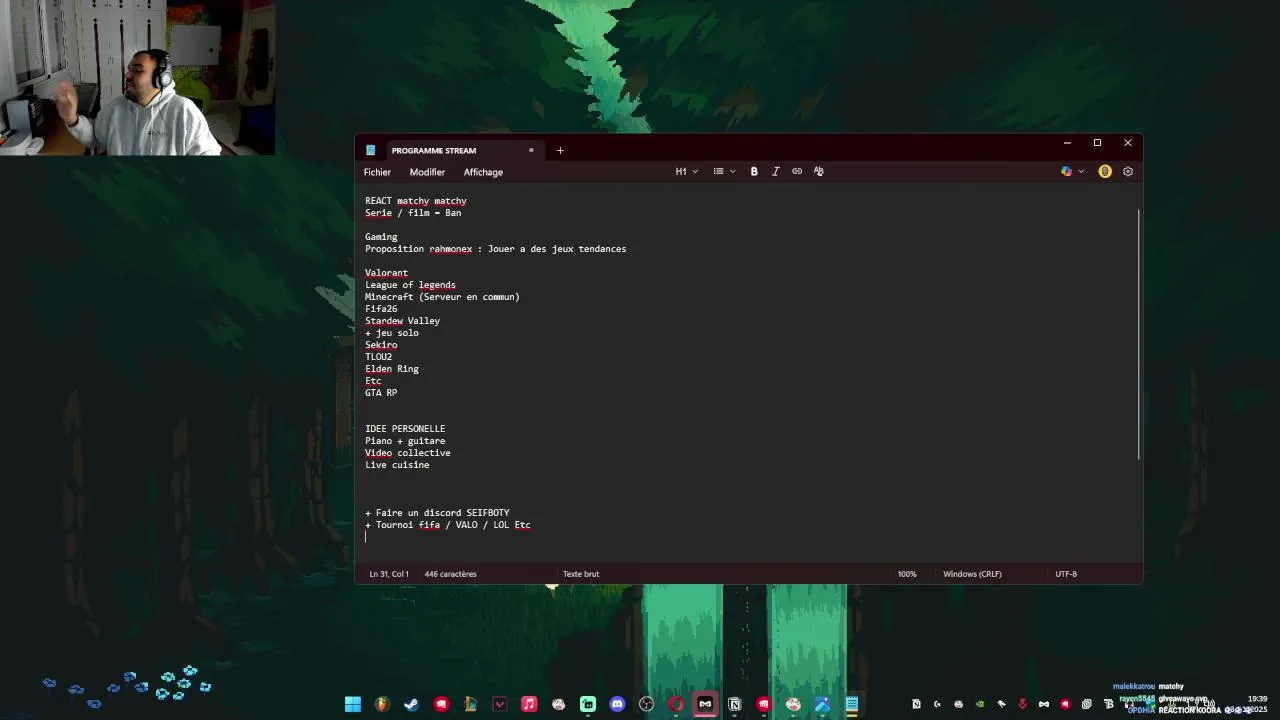Open the list style dropdown

(x=724, y=171)
